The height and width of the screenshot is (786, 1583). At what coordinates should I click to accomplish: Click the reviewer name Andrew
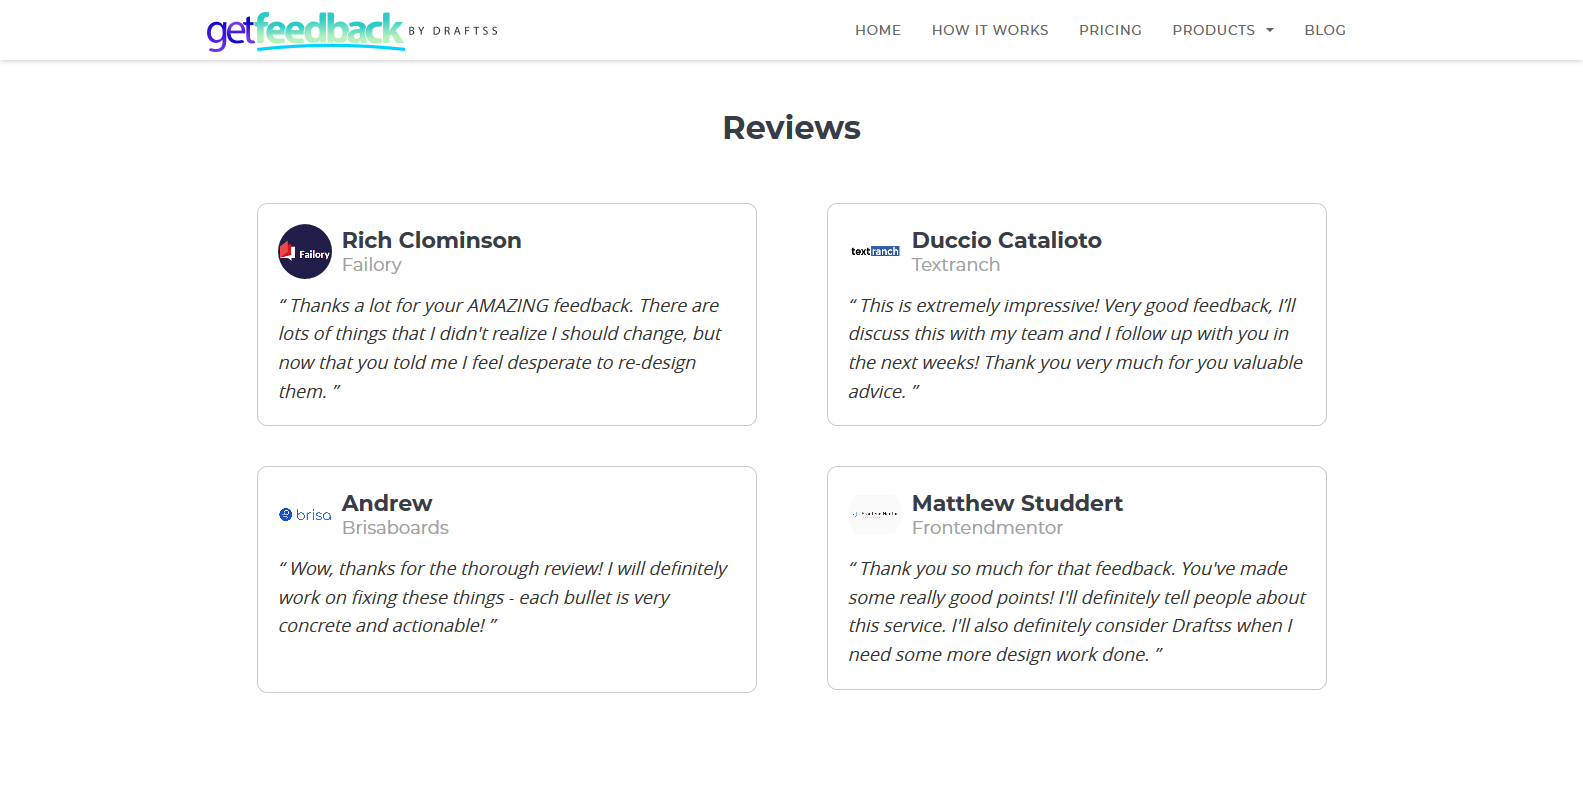[387, 503]
